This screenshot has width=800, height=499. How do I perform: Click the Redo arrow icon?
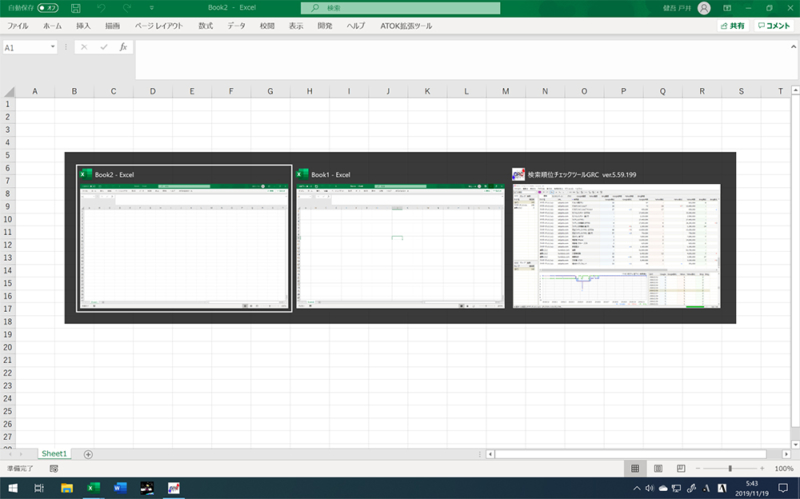click(127, 8)
